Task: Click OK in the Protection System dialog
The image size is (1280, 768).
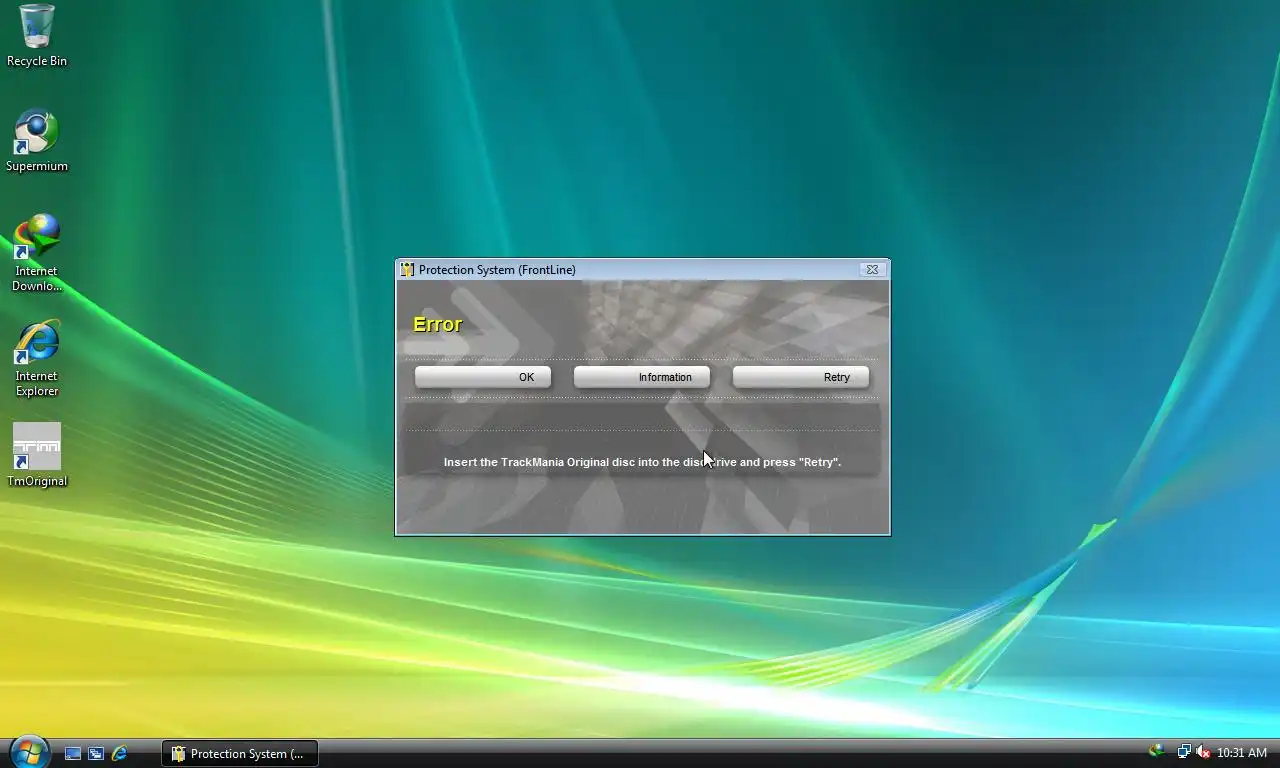Action: pyautogui.click(x=483, y=377)
